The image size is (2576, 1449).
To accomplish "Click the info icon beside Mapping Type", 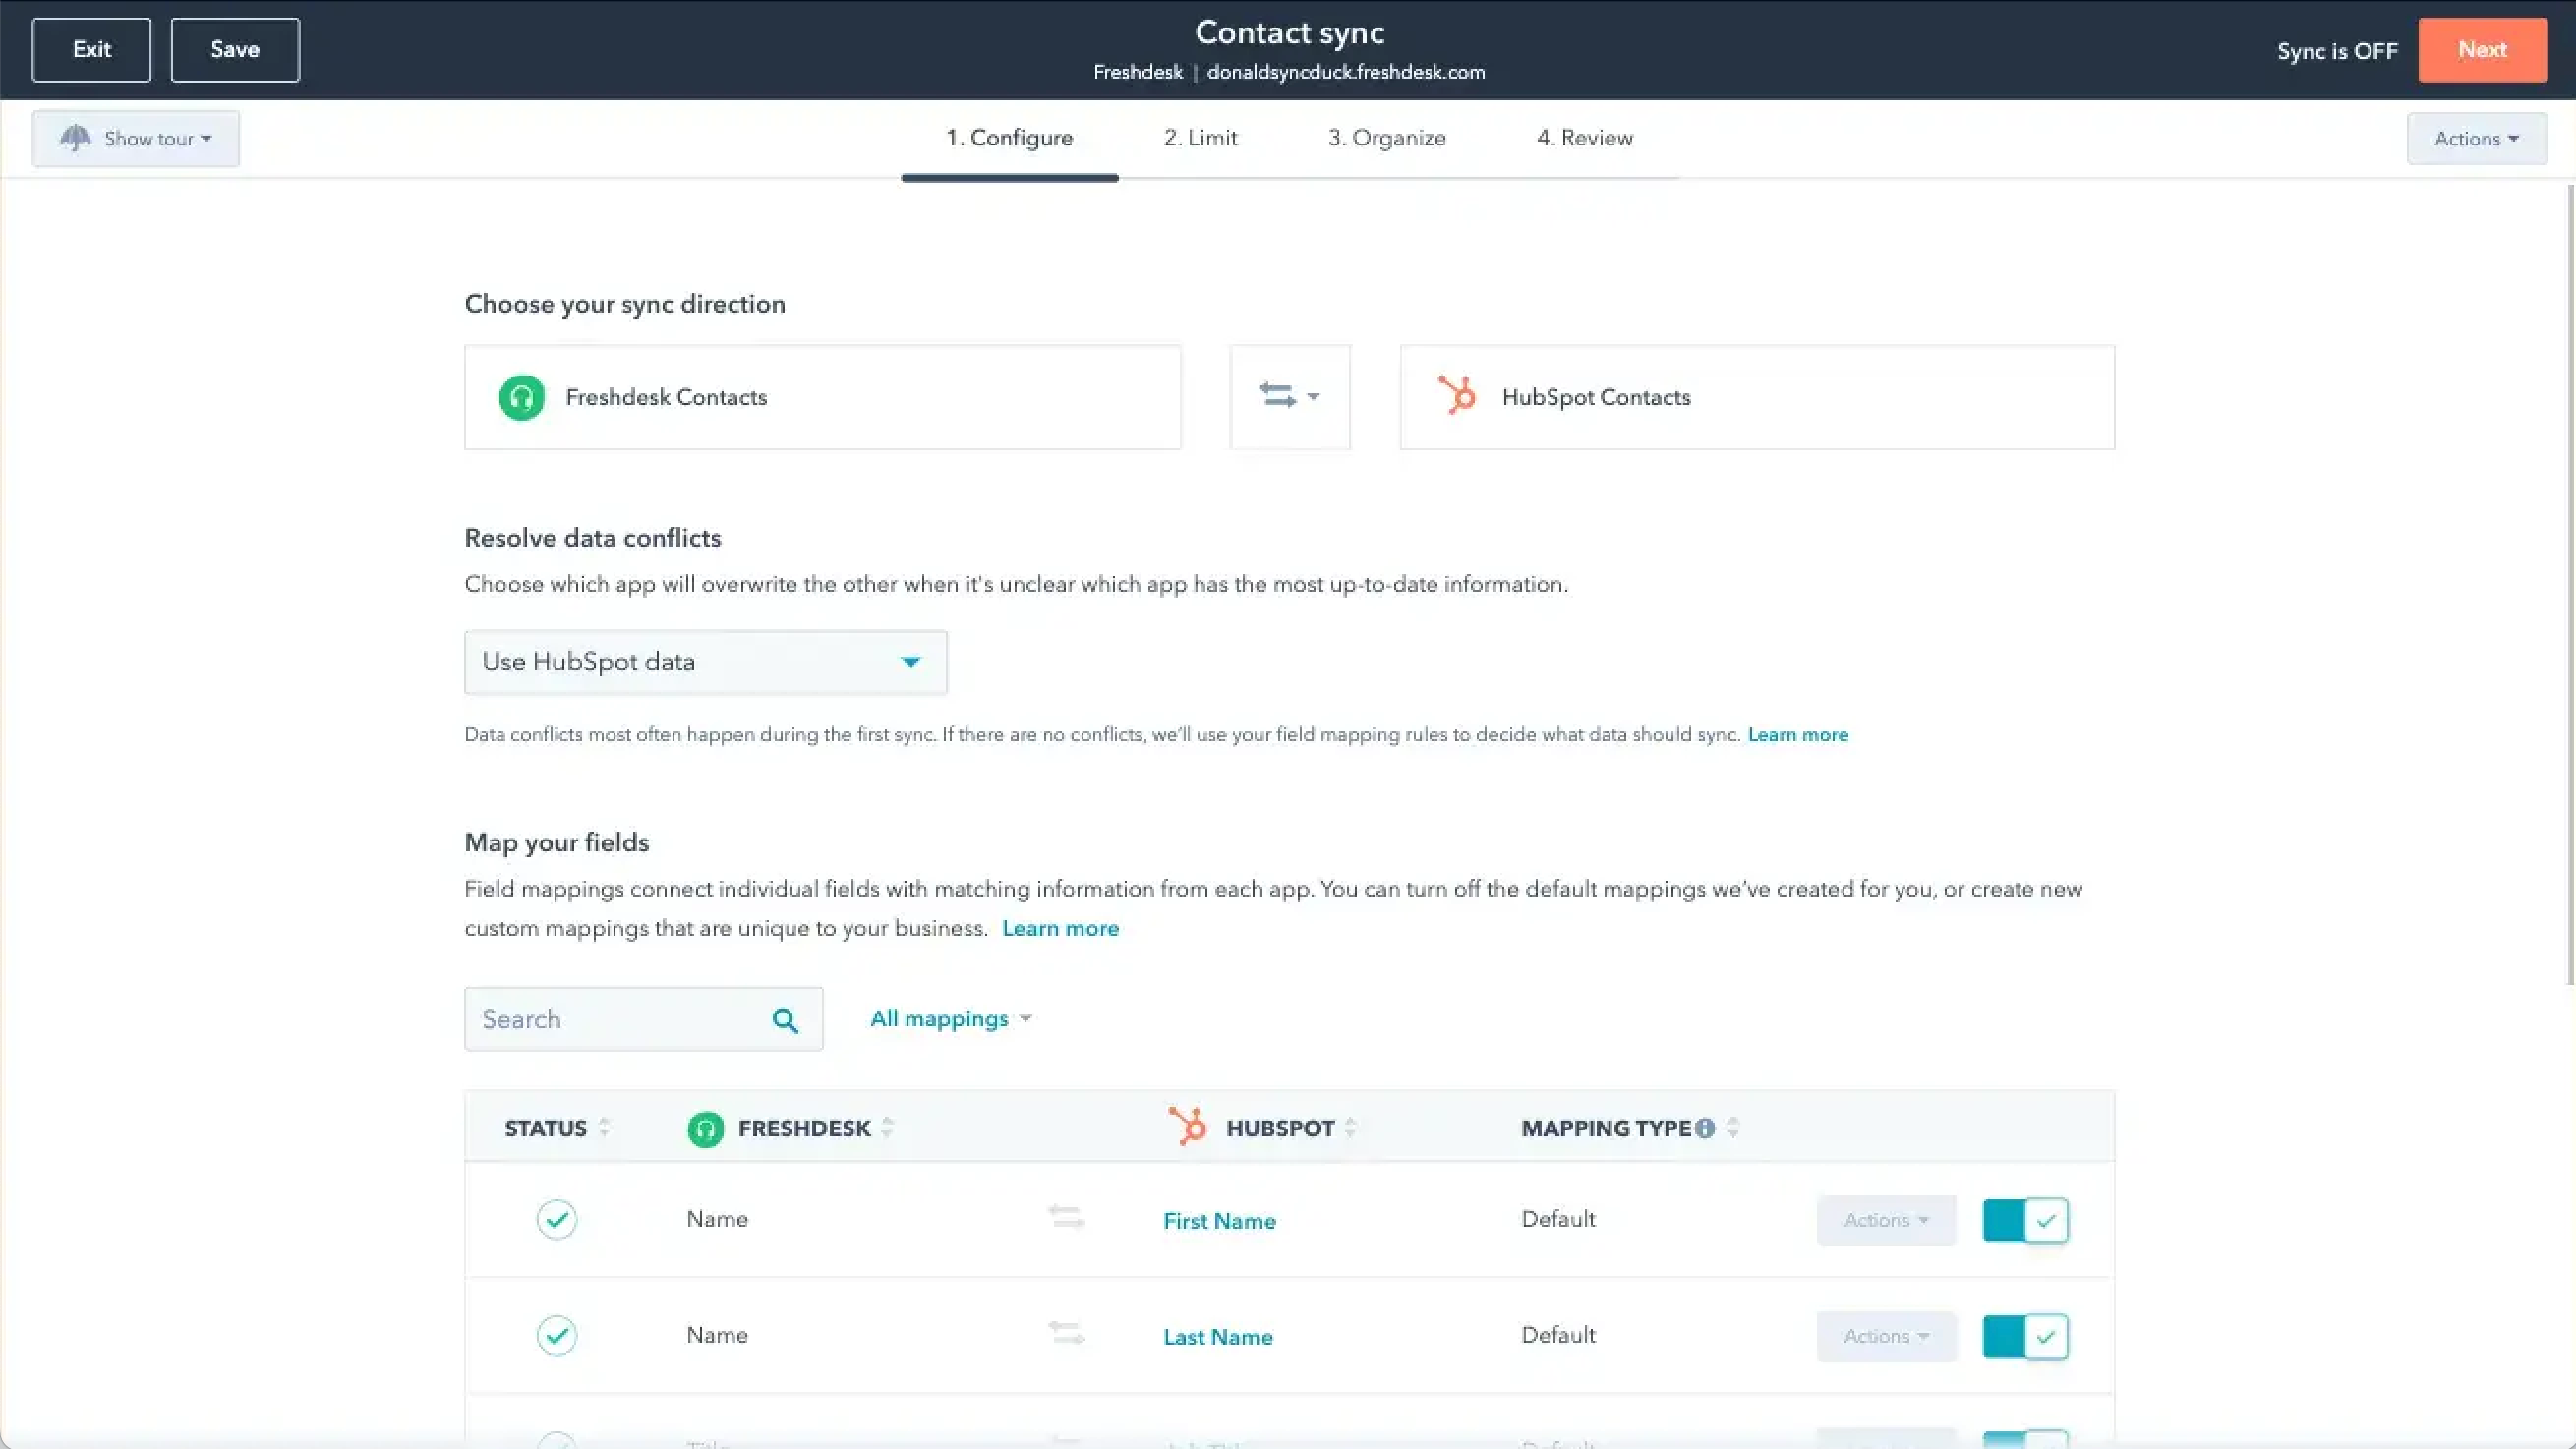I will 1705,1128.
